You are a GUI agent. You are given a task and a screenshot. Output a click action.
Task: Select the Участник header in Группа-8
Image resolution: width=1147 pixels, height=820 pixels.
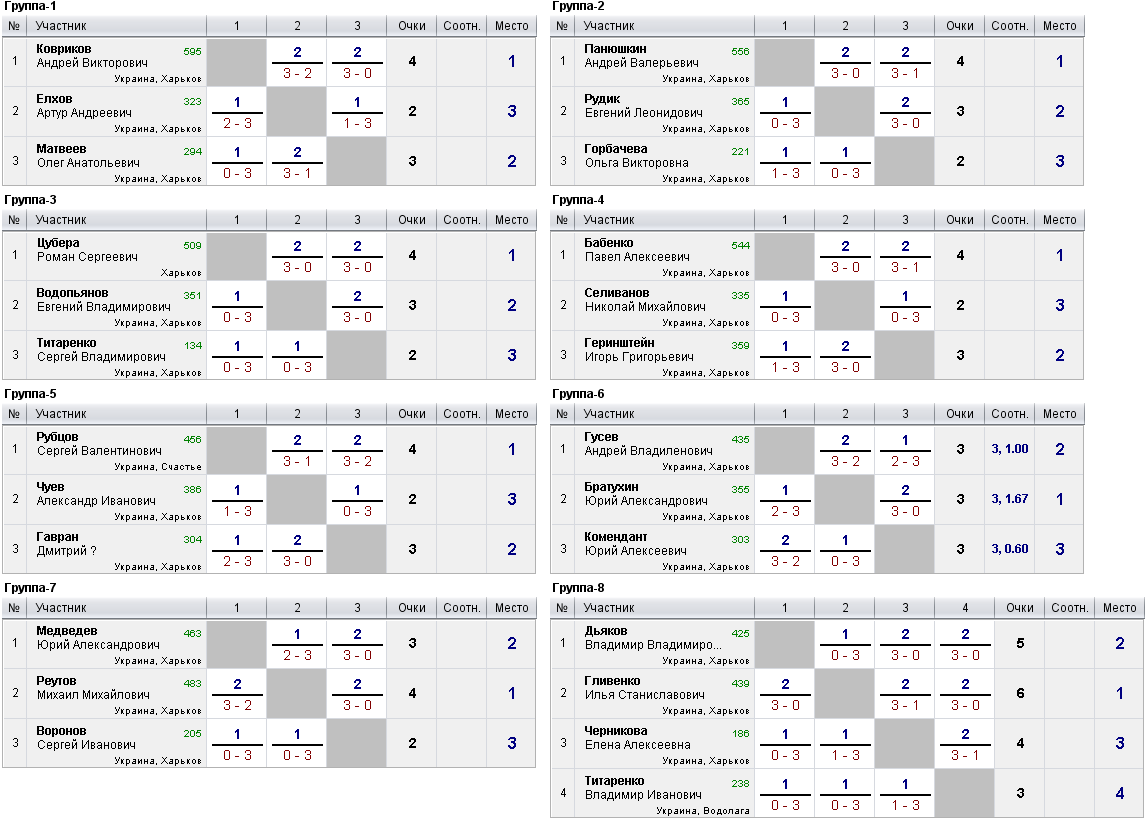(609, 608)
